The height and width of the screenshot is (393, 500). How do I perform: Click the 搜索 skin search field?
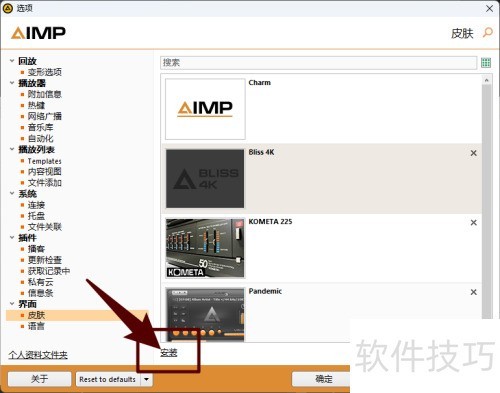(319, 63)
